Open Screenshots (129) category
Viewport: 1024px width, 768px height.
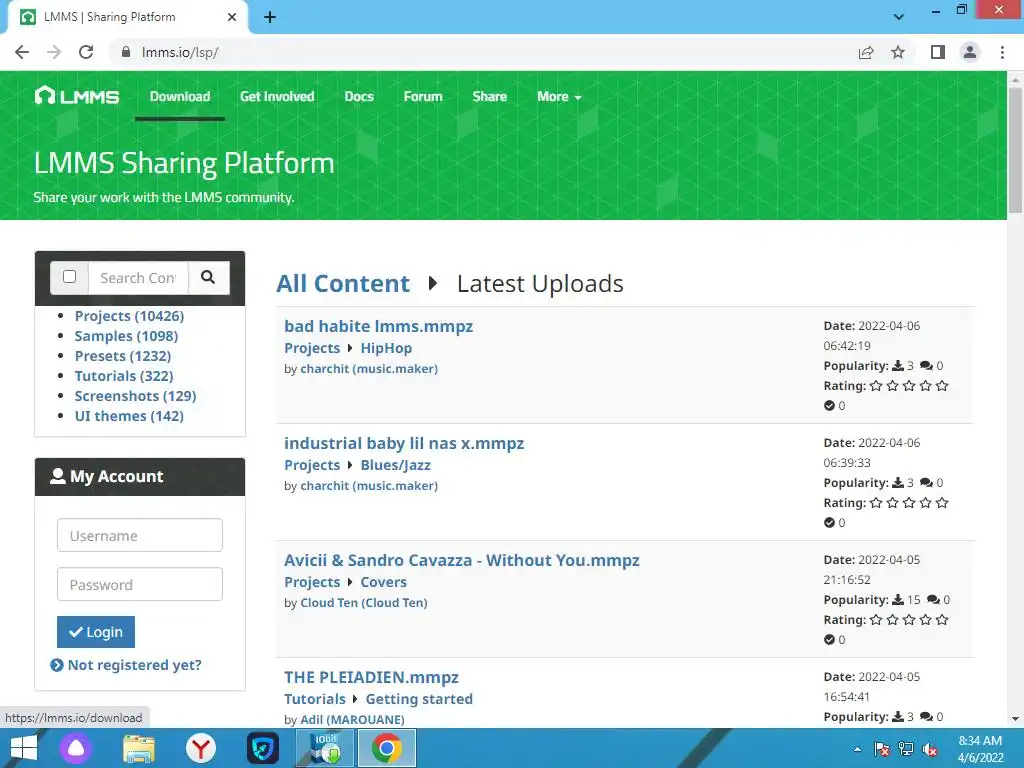tap(135, 396)
